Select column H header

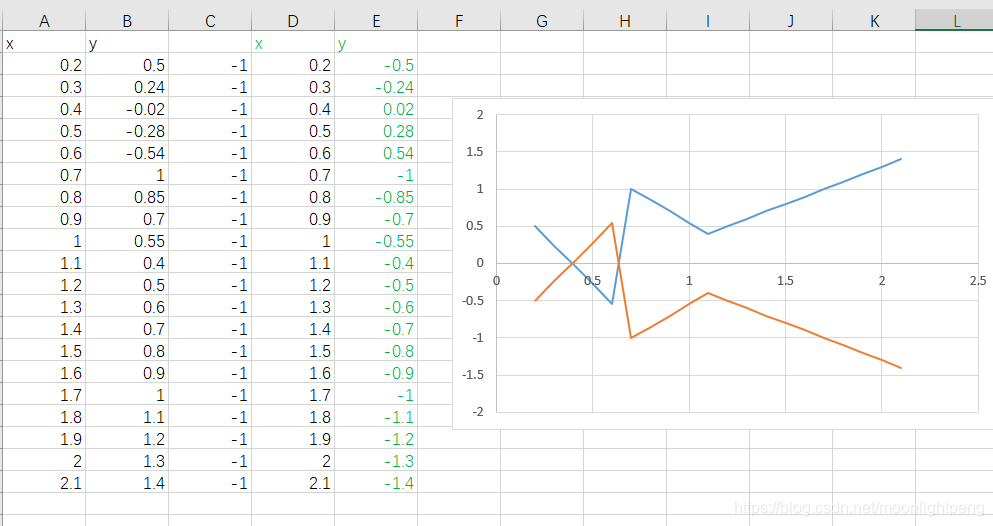pos(625,21)
